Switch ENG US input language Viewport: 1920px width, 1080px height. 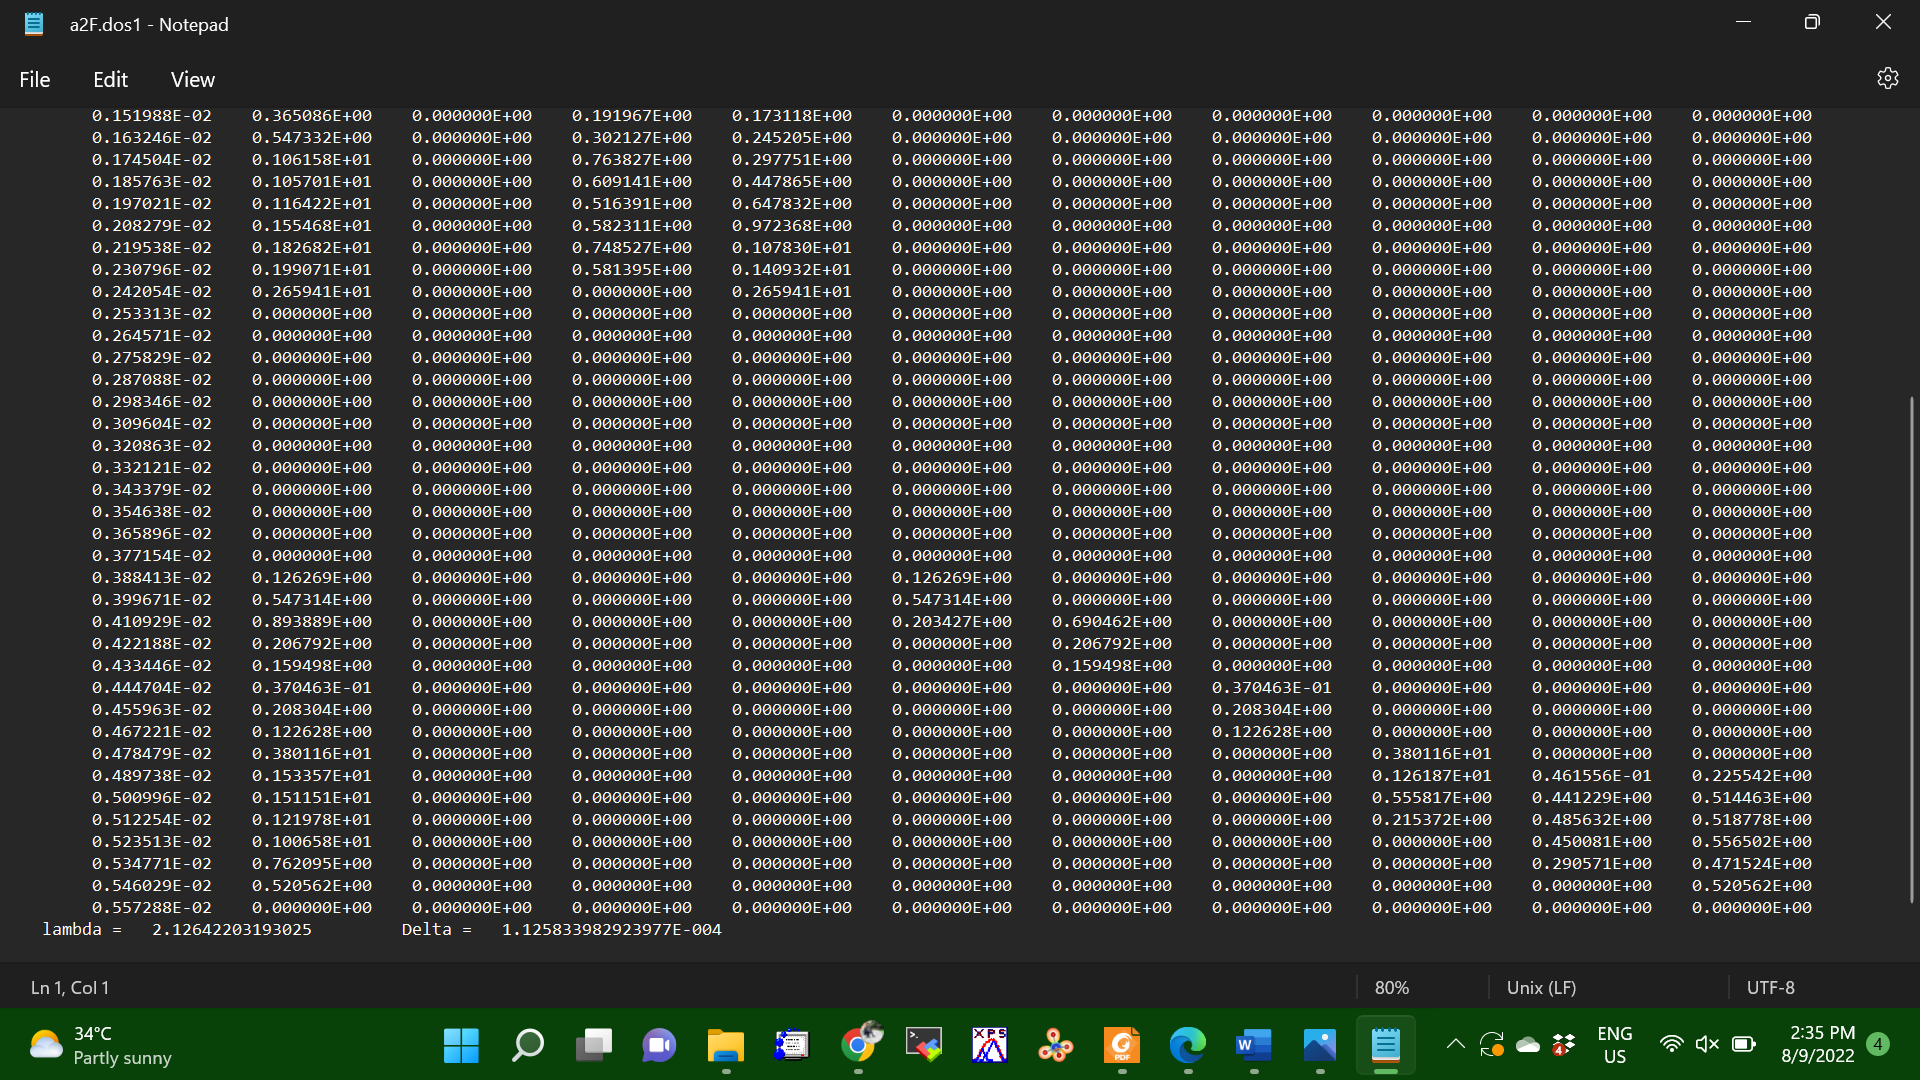pyautogui.click(x=1615, y=1045)
